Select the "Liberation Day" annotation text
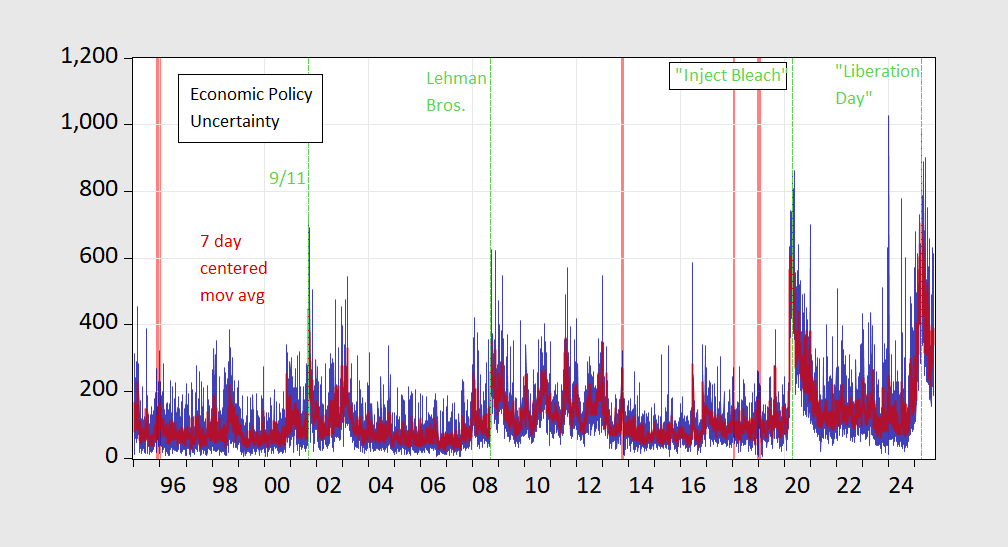This screenshot has height=547, width=1008. (x=877, y=85)
